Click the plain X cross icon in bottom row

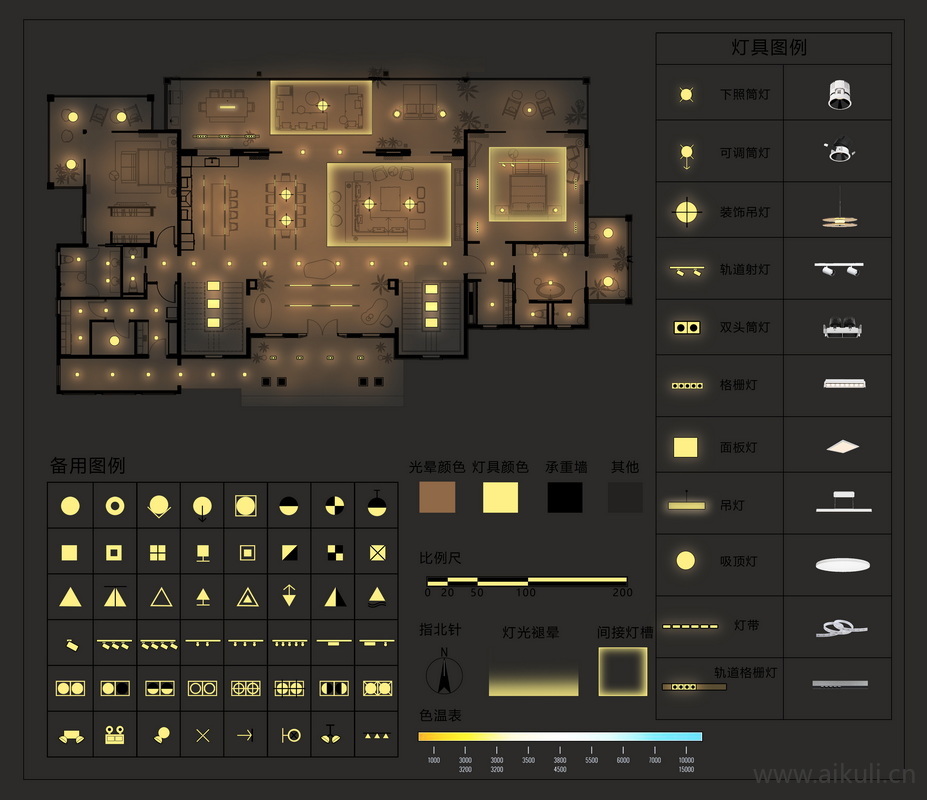point(203,736)
